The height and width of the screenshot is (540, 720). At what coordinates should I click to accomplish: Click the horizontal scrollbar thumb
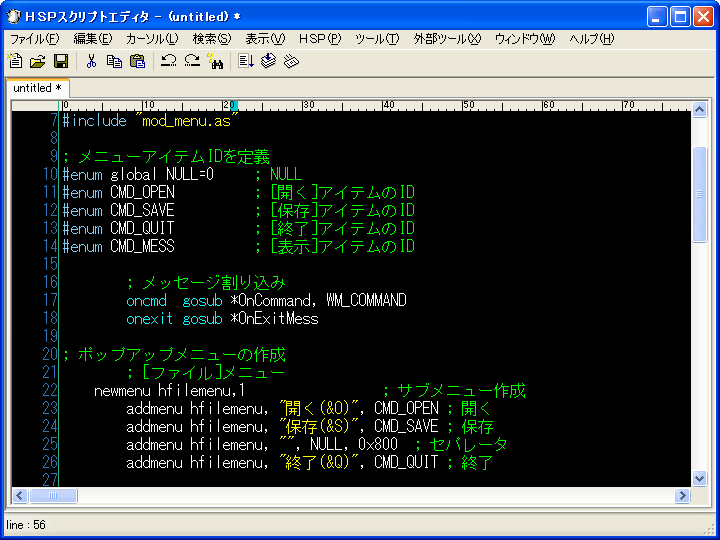53,495
